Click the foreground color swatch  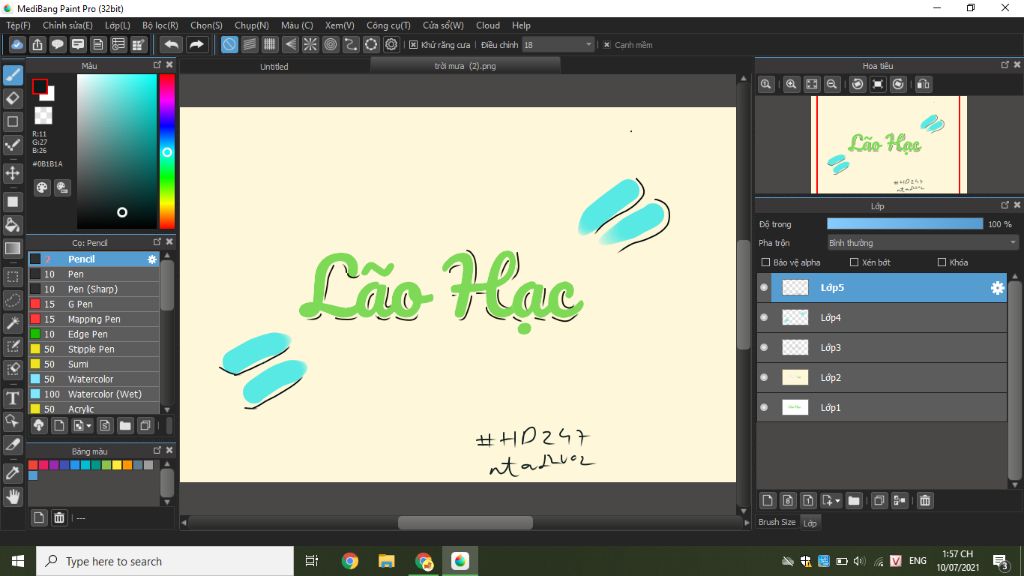click(x=40, y=86)
